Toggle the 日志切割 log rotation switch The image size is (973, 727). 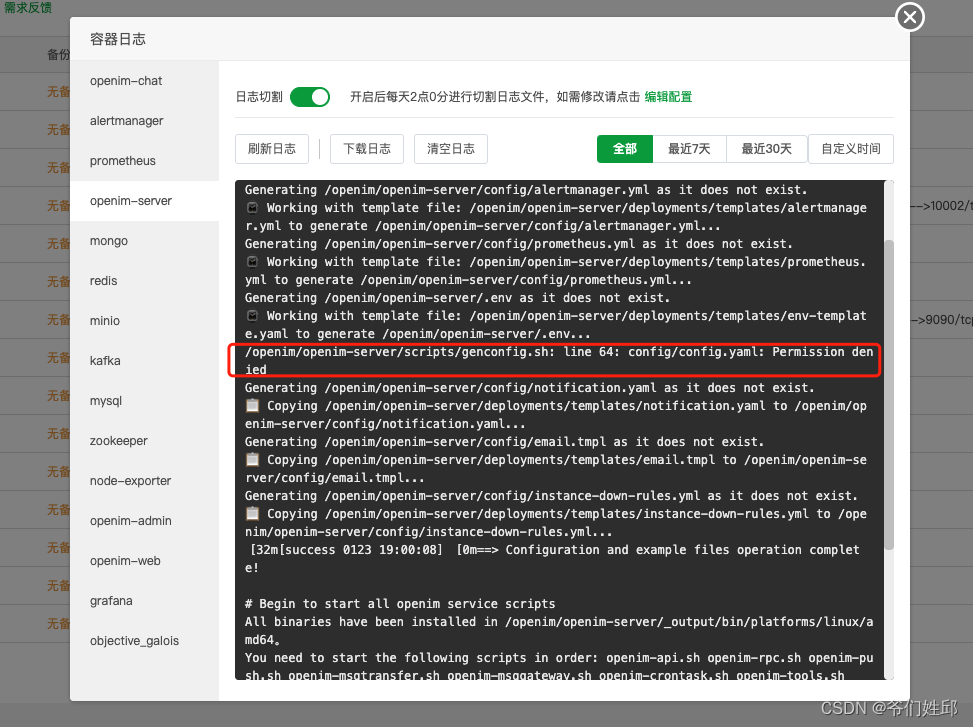pos(310,97)
